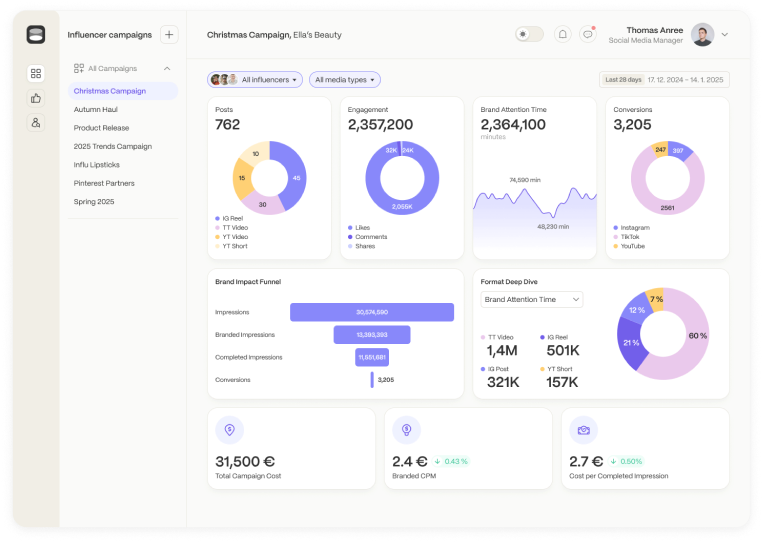Open the dashboard grid view icon
The width and height of the screenshot is (763, 542).
pos(36,73)
